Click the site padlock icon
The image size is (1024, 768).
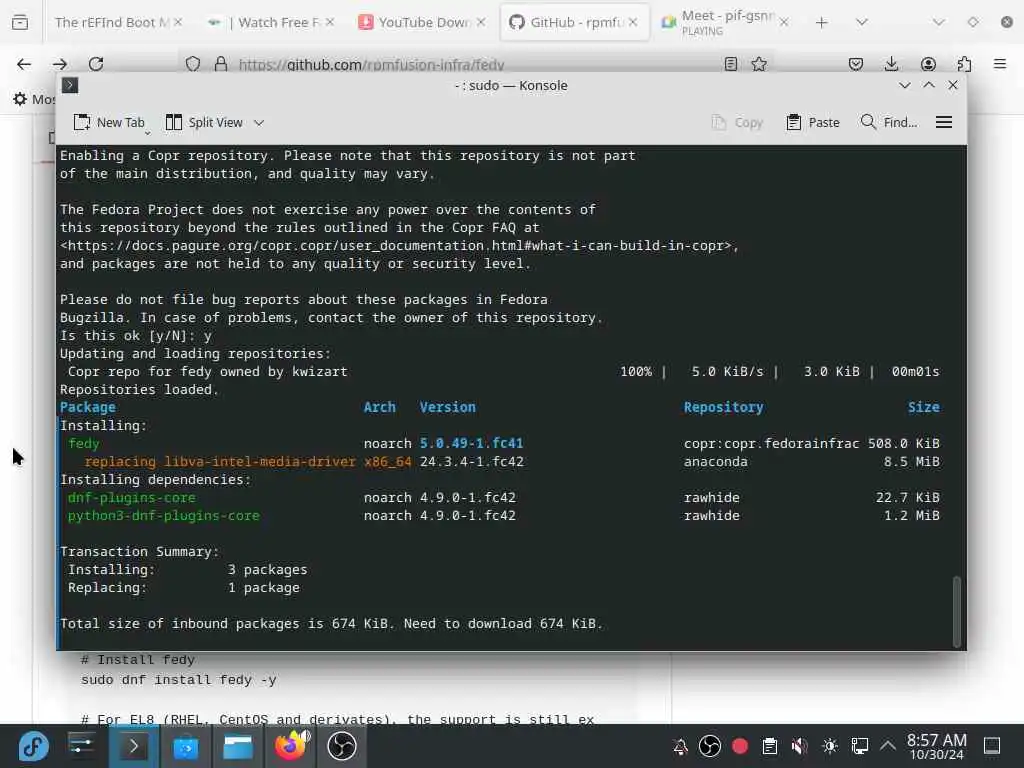click(x=221, y=64)
